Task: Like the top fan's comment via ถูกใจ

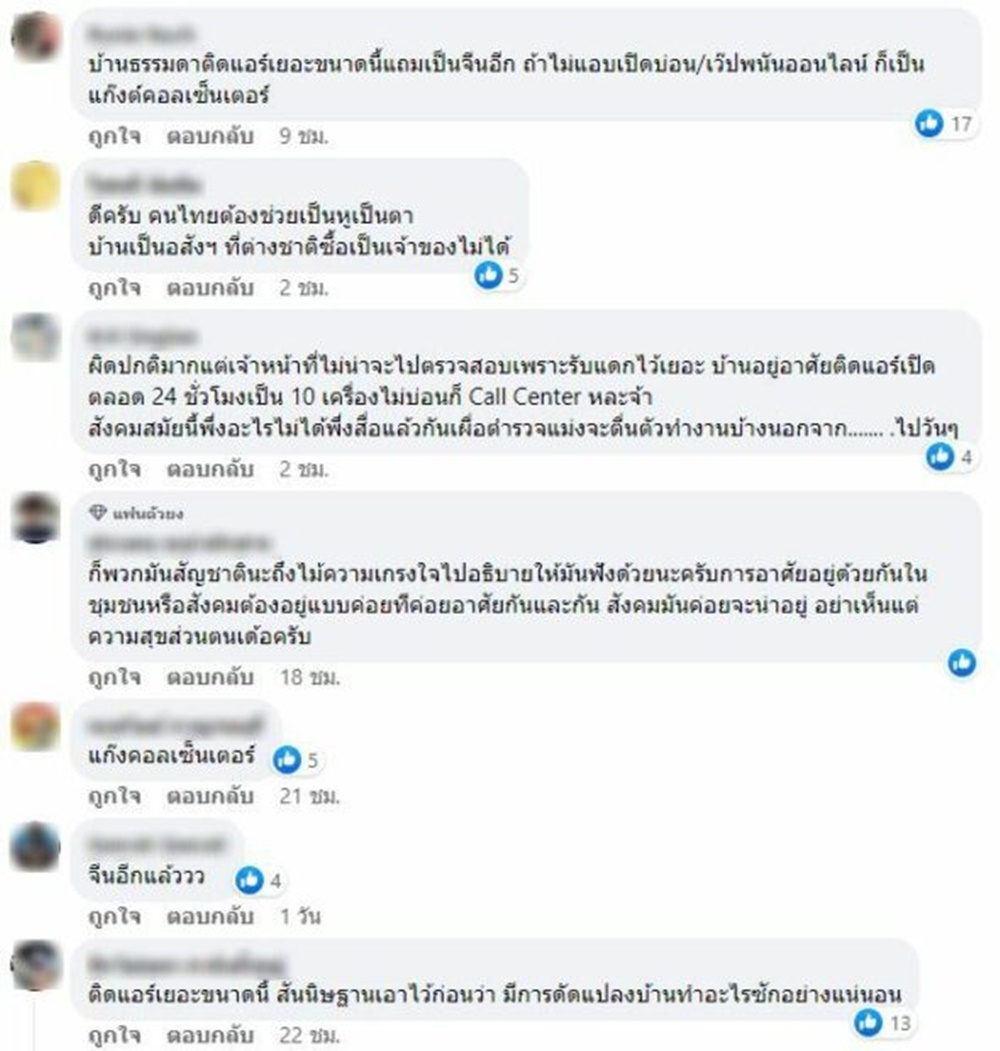Action: pyautogui.click(x=115, y=677)
